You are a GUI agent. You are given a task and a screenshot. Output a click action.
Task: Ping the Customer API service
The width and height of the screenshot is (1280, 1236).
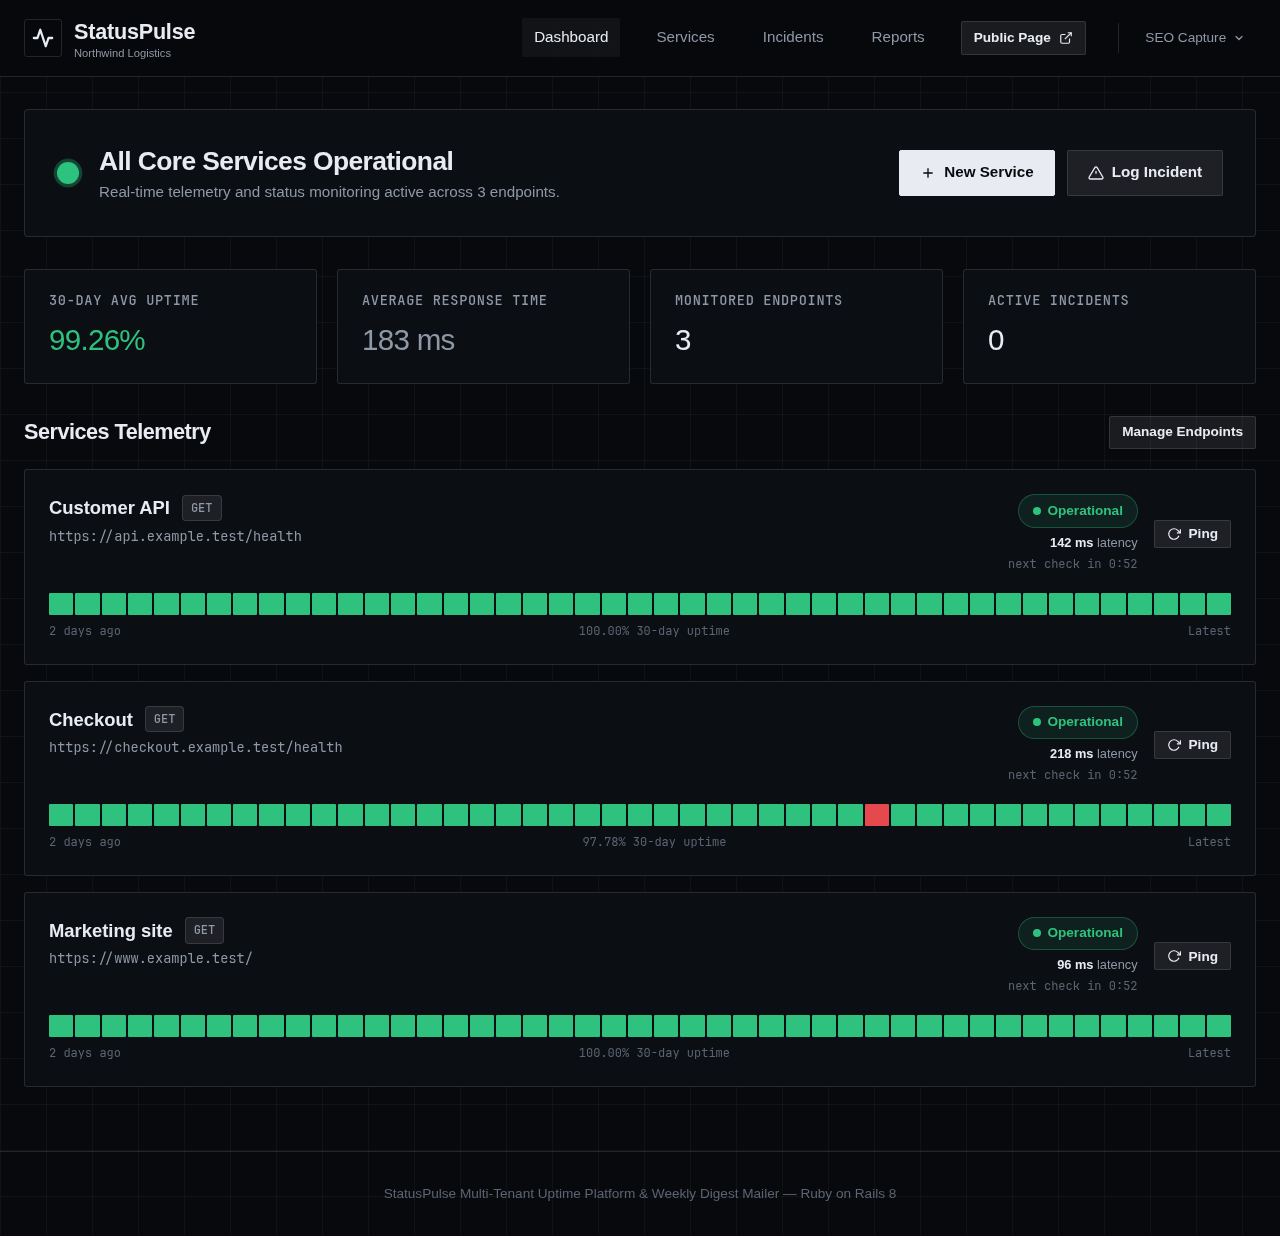point(1192,534)
